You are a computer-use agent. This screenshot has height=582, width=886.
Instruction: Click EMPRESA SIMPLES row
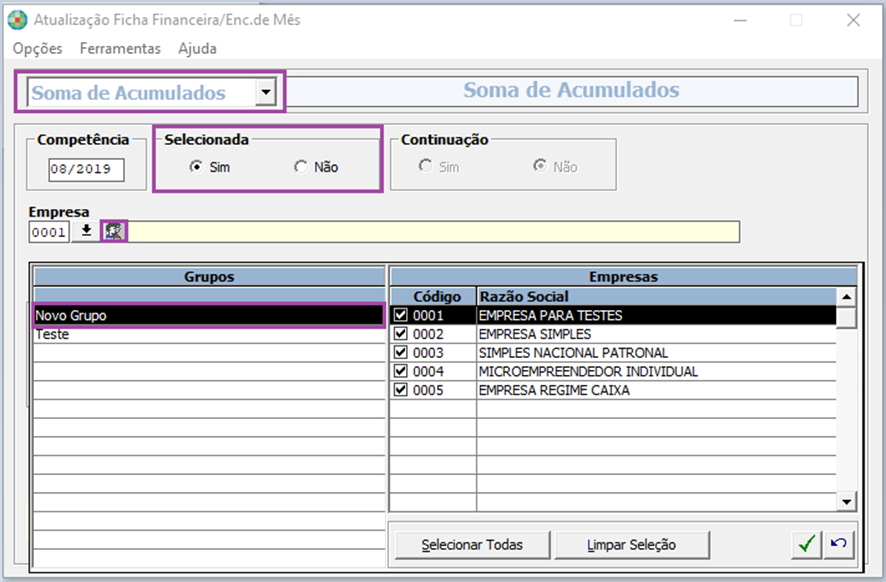click(613, 334)
